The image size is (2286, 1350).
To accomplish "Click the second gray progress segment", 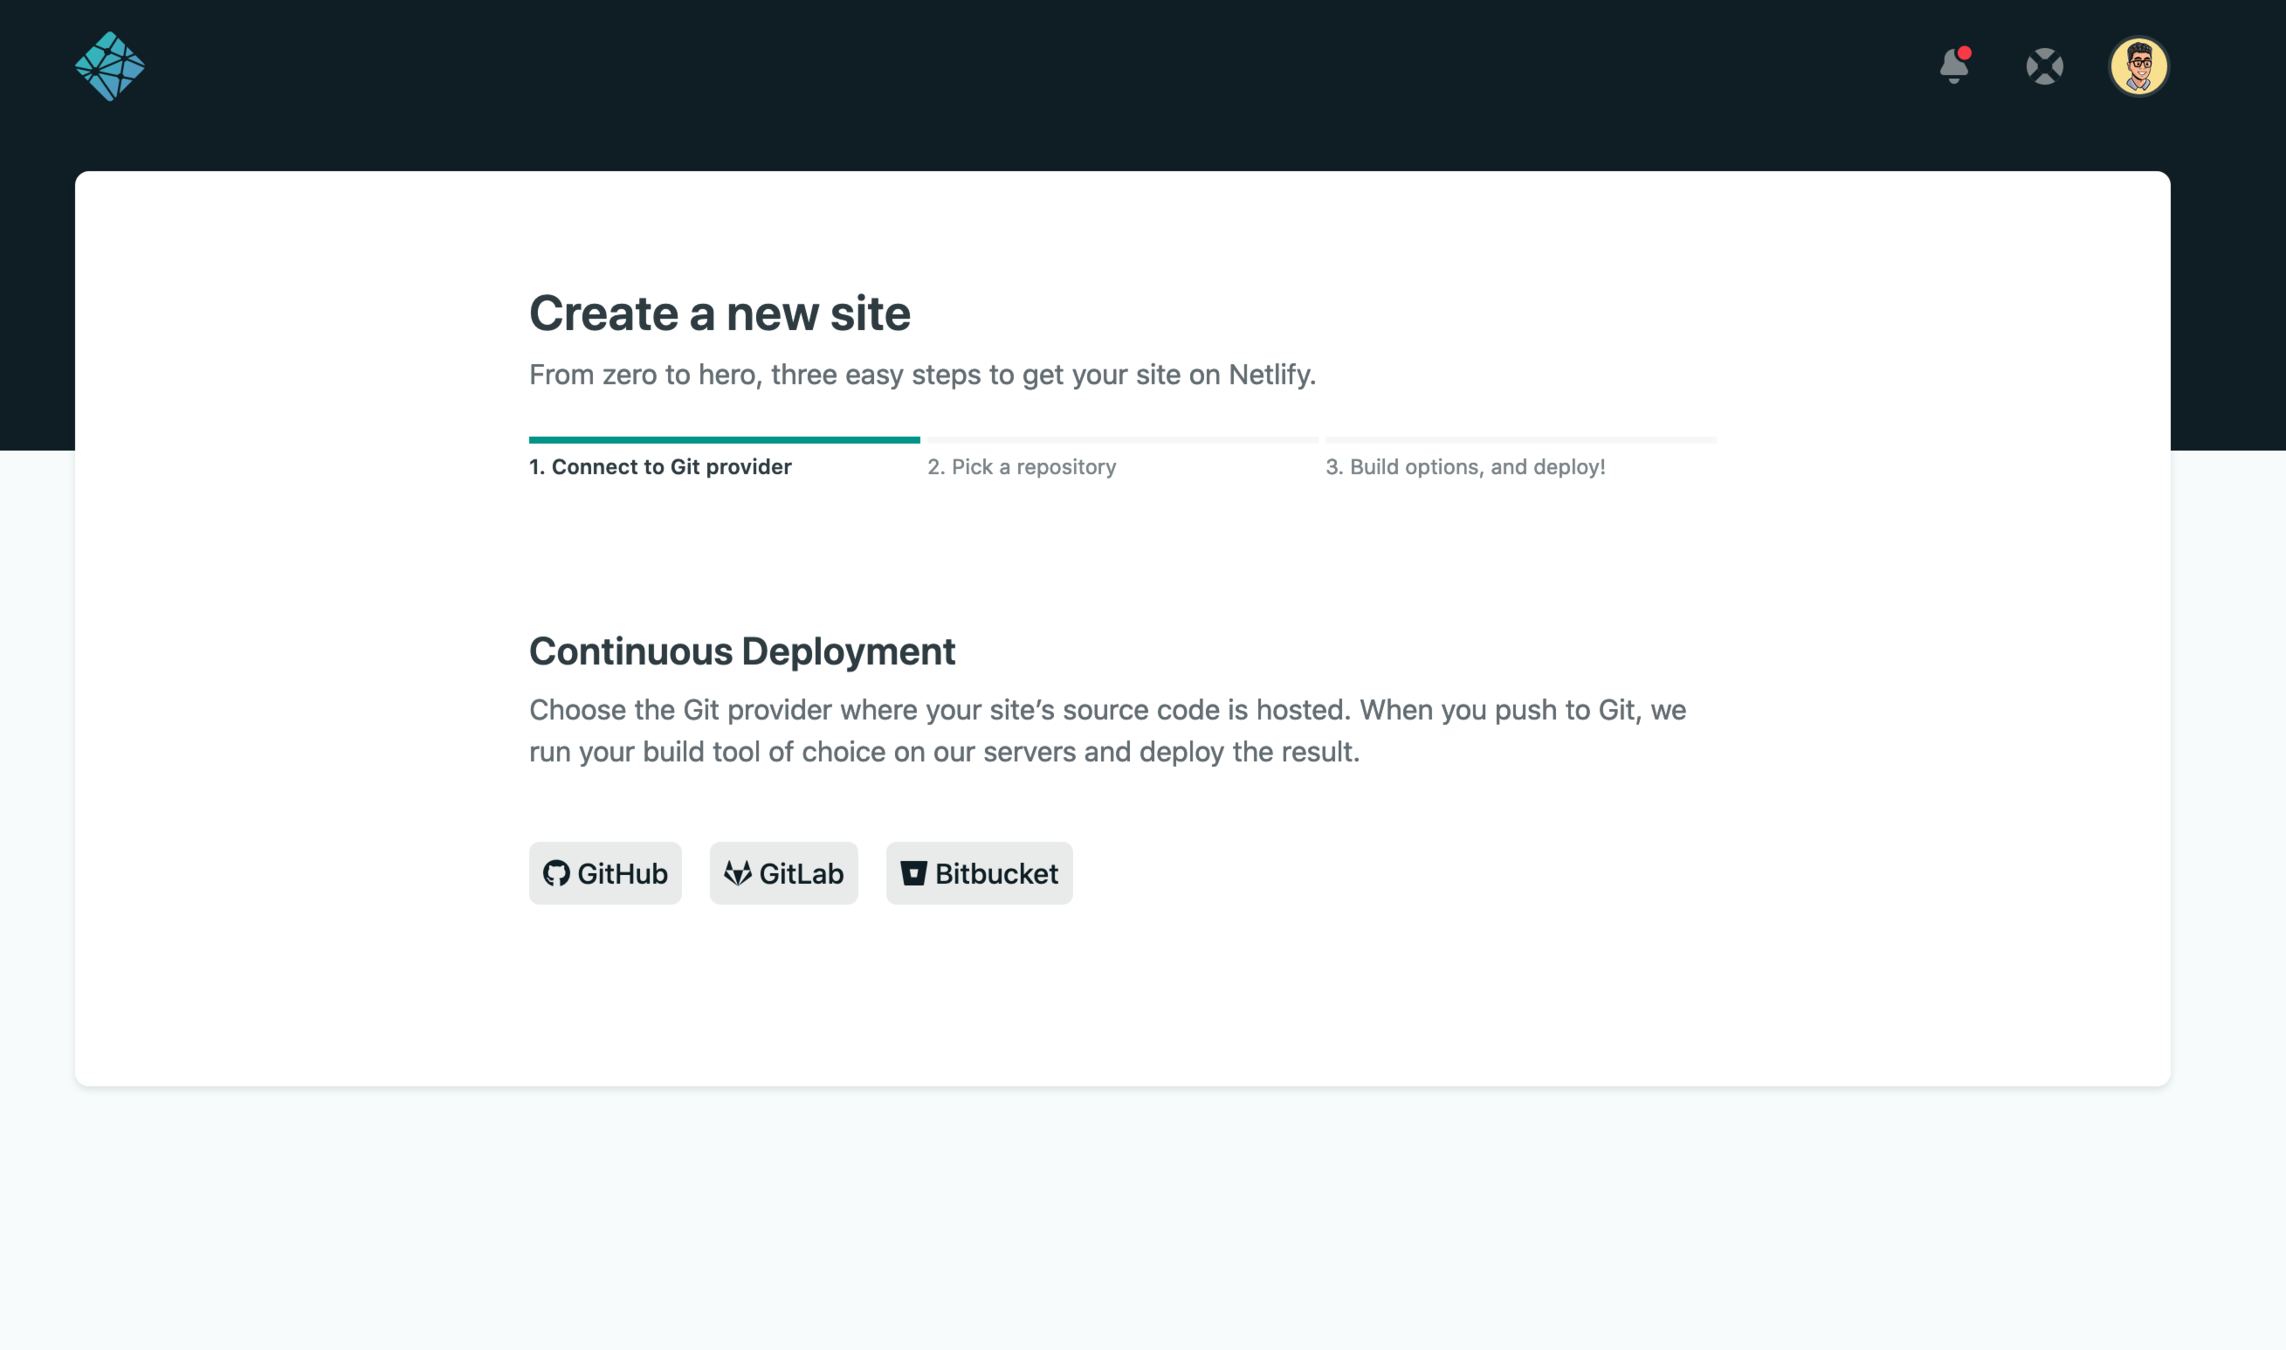I will click(x=1122, y=440).
